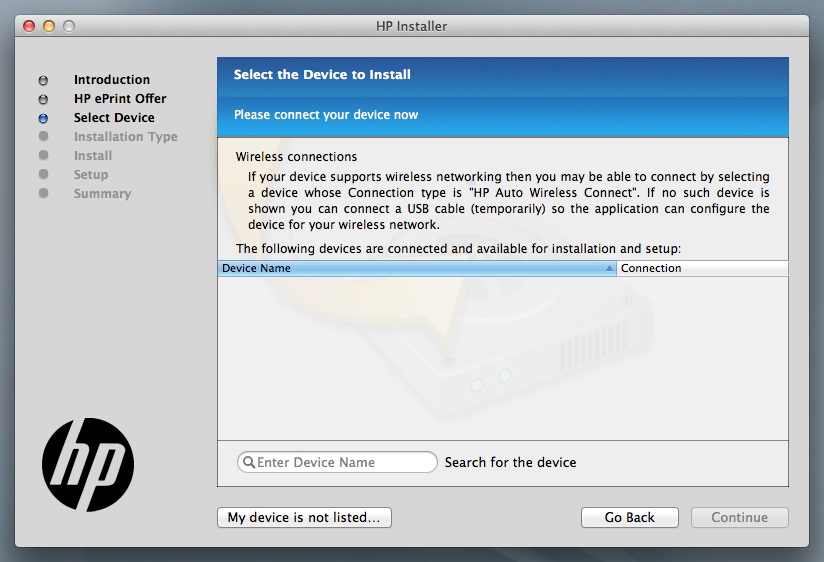
Task: Click the magnifying glass in the search field
Action: coord(247,462)
